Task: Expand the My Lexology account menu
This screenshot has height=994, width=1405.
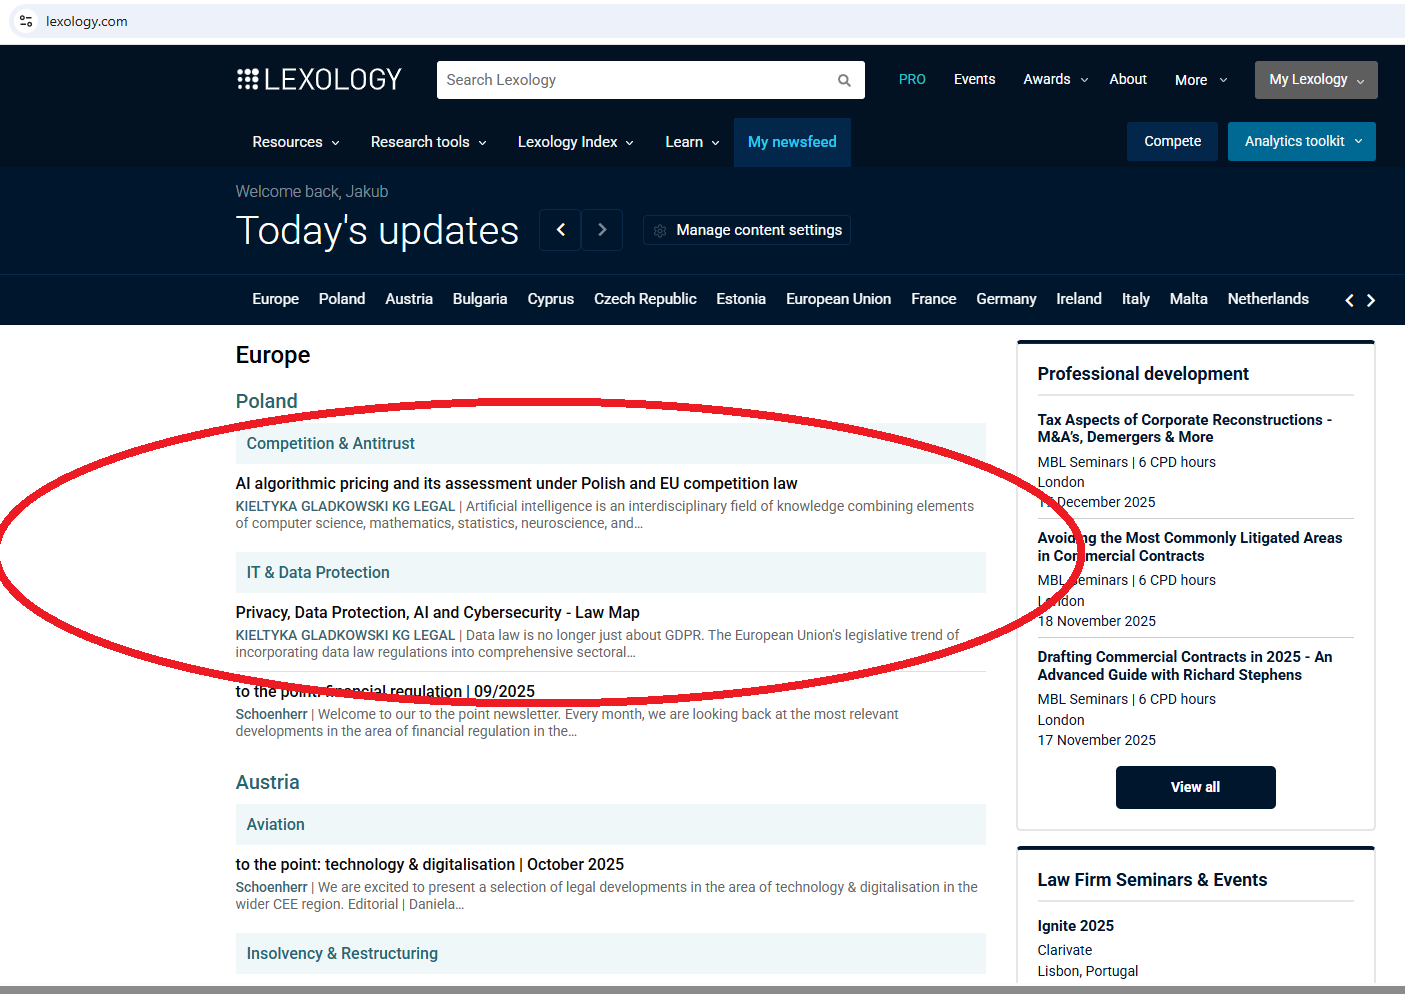Action: (x=1315, y=80)
